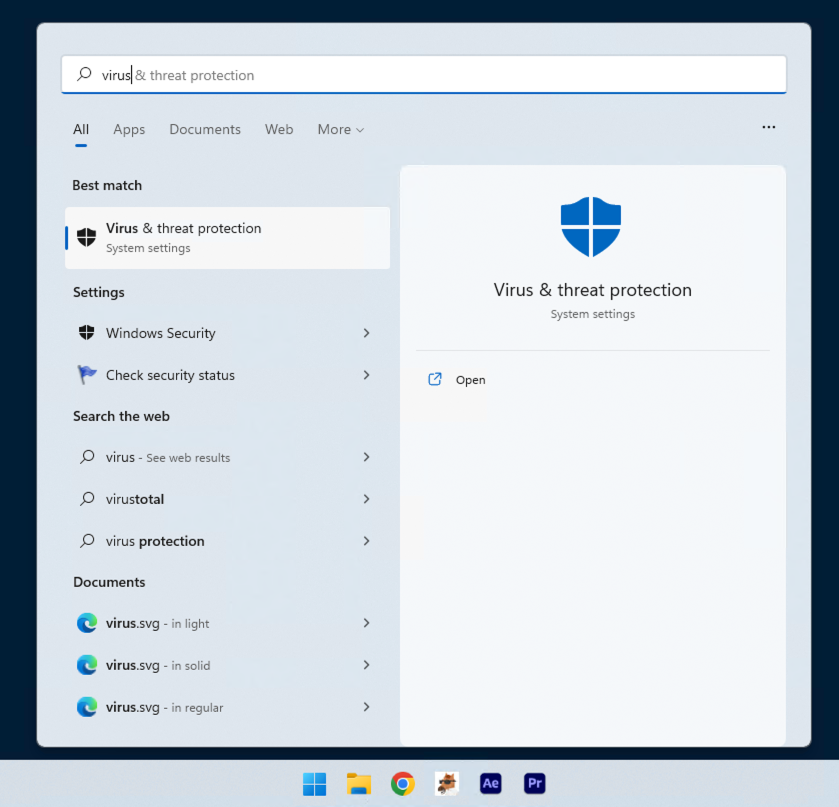Search the web for virus protection
Viewport: 839px width, 807px height.
[227, 541]
